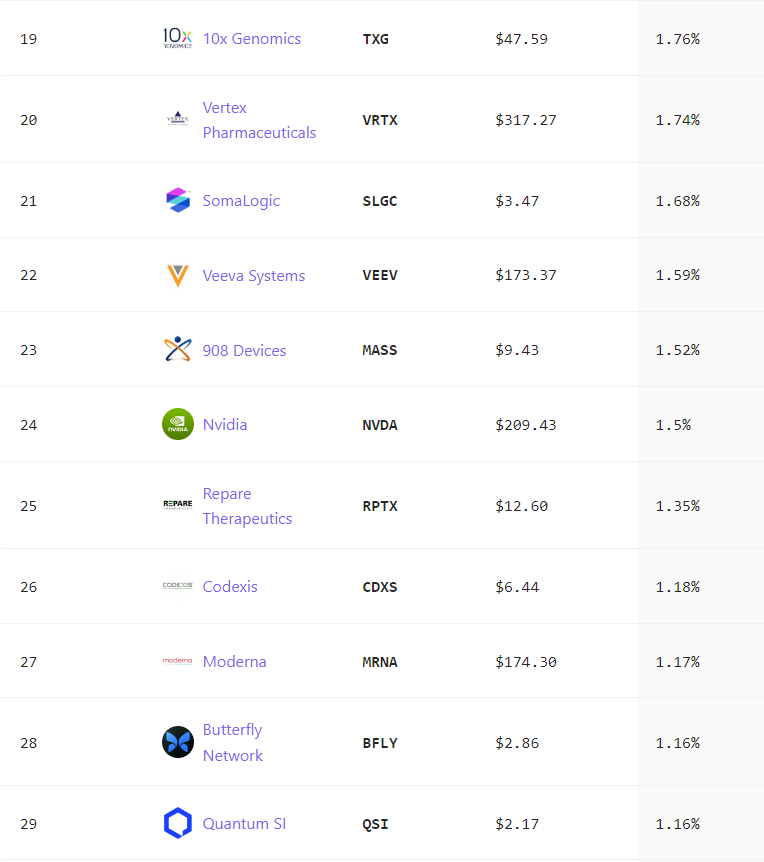Click the $3.47 price cell
Viewport: 764px width, 862px height.
click(517, 201)
